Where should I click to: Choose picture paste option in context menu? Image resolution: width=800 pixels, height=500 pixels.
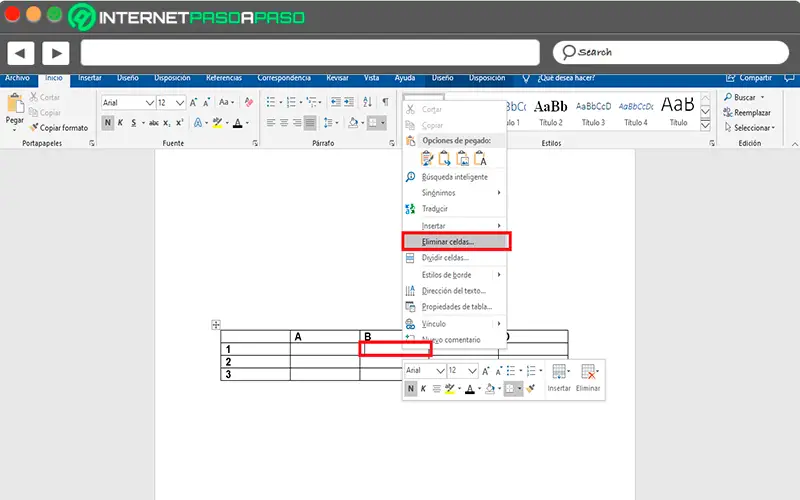462,159
